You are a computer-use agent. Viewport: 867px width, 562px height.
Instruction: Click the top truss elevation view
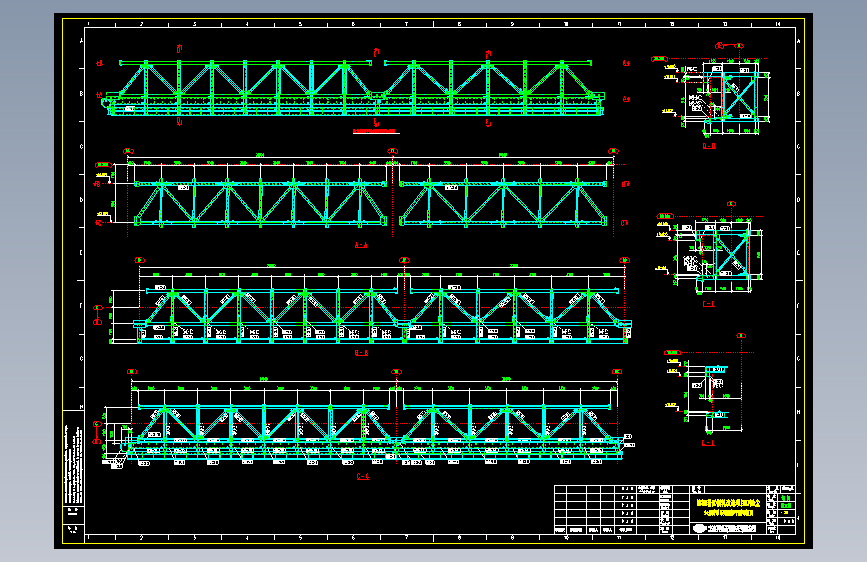tap(354, 89)
